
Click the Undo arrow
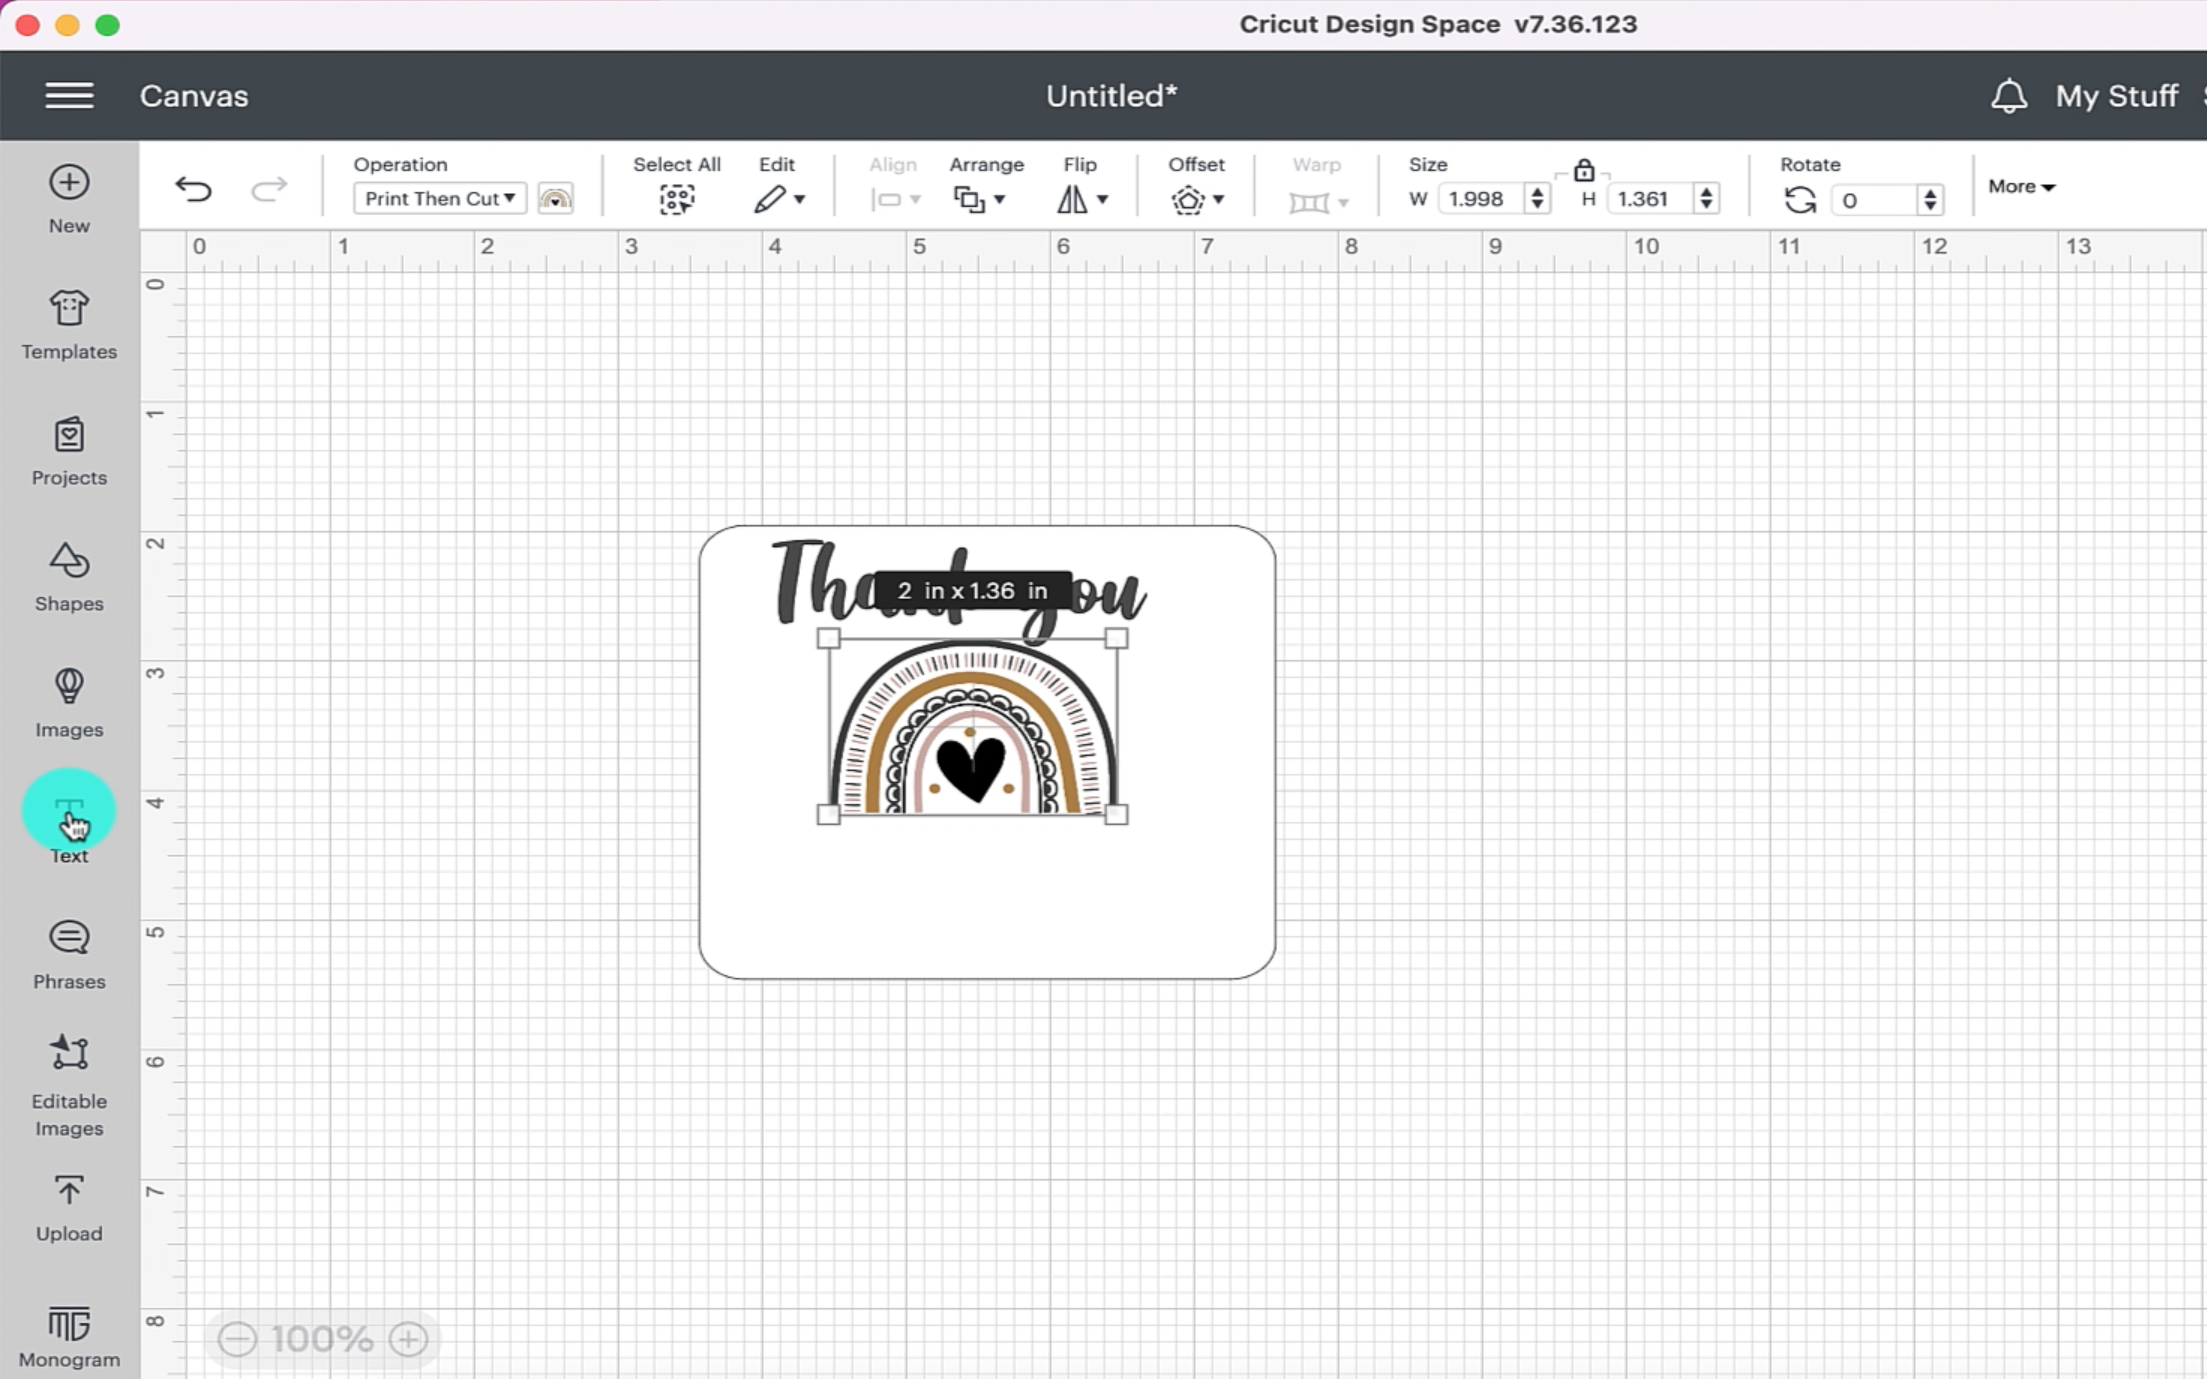pos(193,189)
